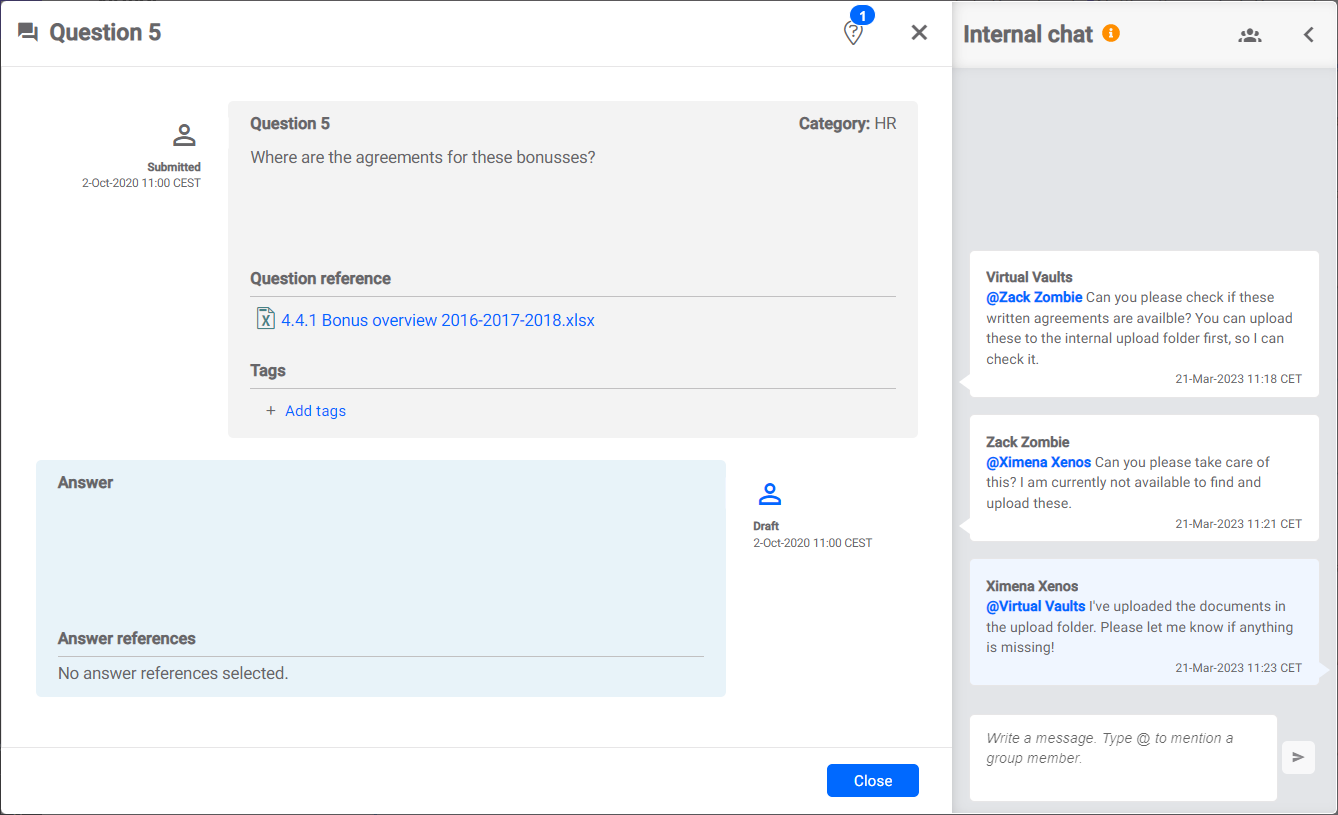Send the chat message with arrow icon

tap(1297, 757)
